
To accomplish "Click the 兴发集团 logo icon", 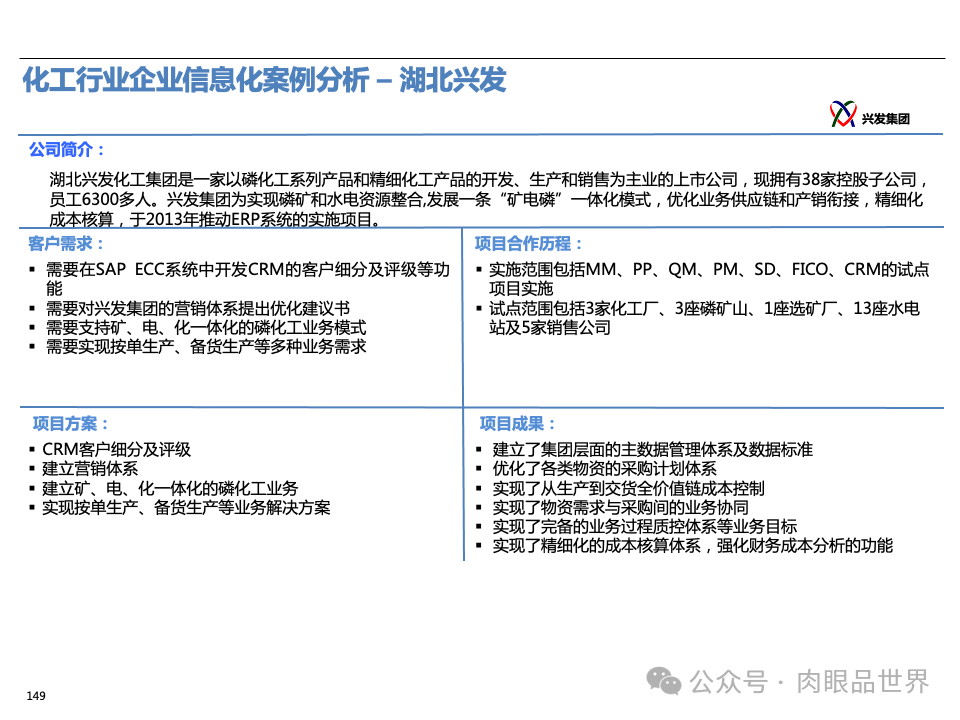I will [x=842, y=114].
